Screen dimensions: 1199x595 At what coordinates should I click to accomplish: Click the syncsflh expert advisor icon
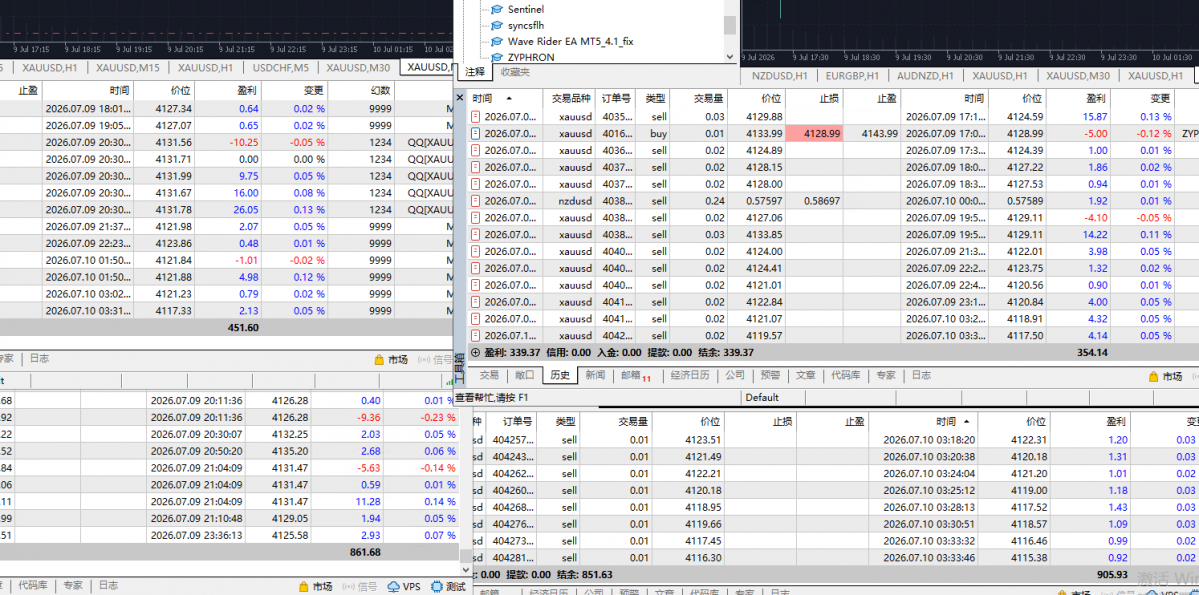point(497,26)
